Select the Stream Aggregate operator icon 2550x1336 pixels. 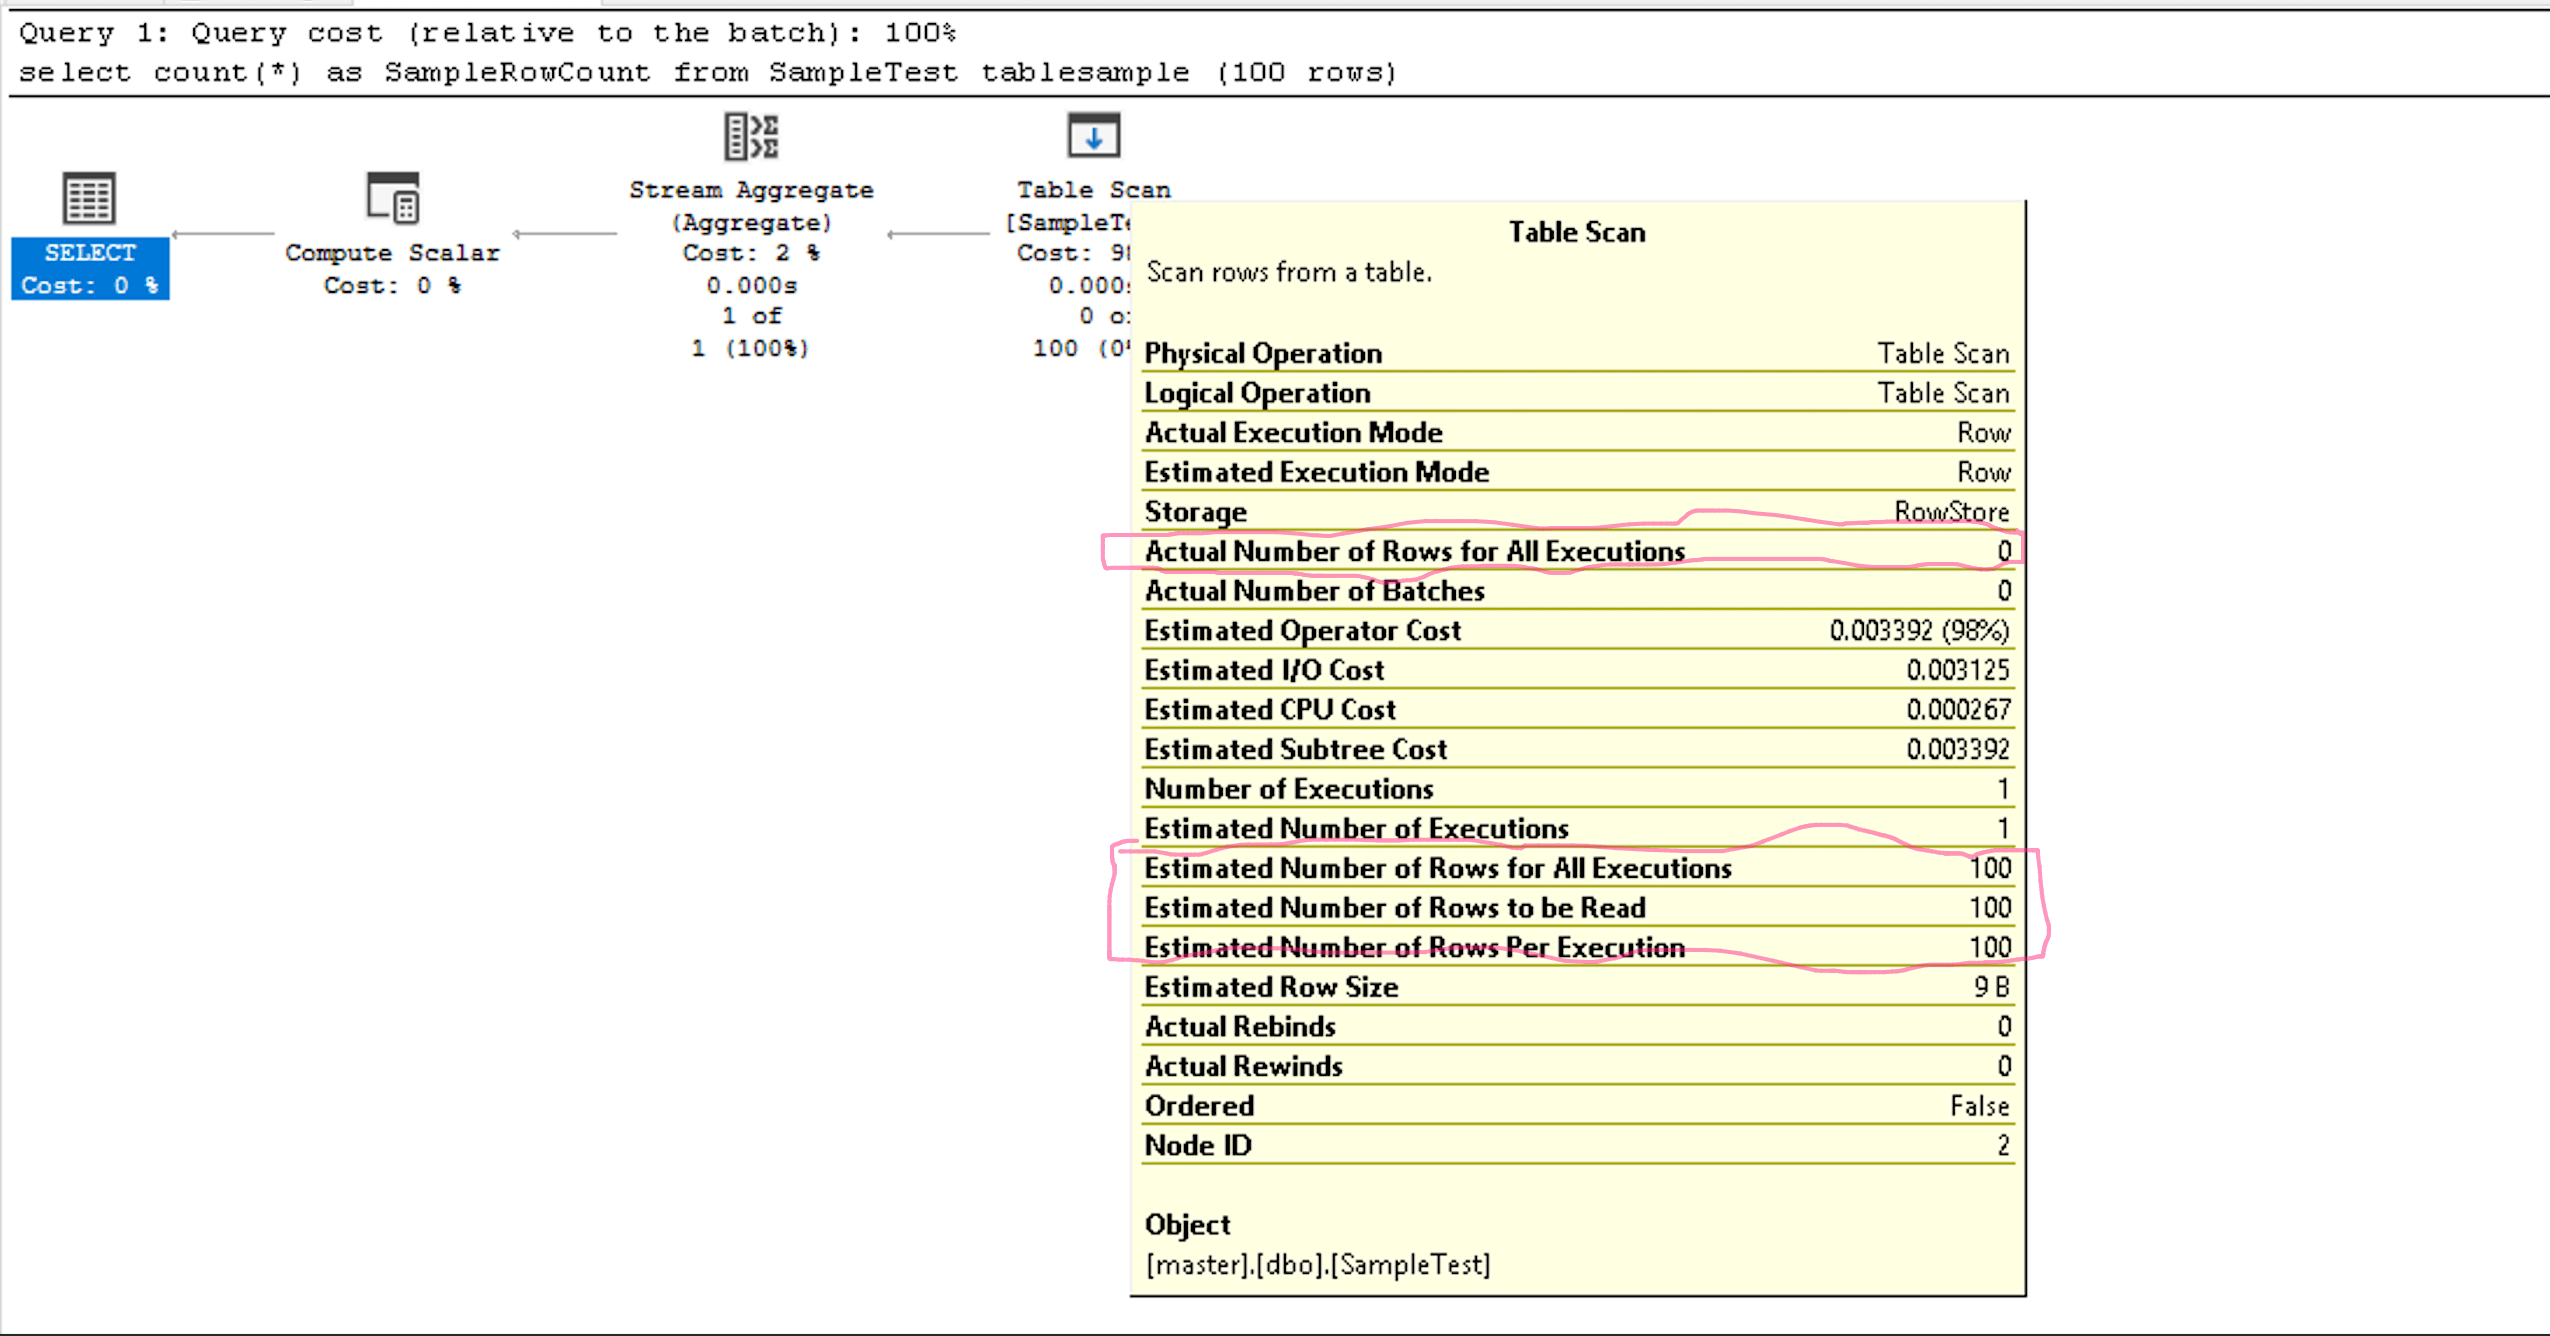click(751, 137)
